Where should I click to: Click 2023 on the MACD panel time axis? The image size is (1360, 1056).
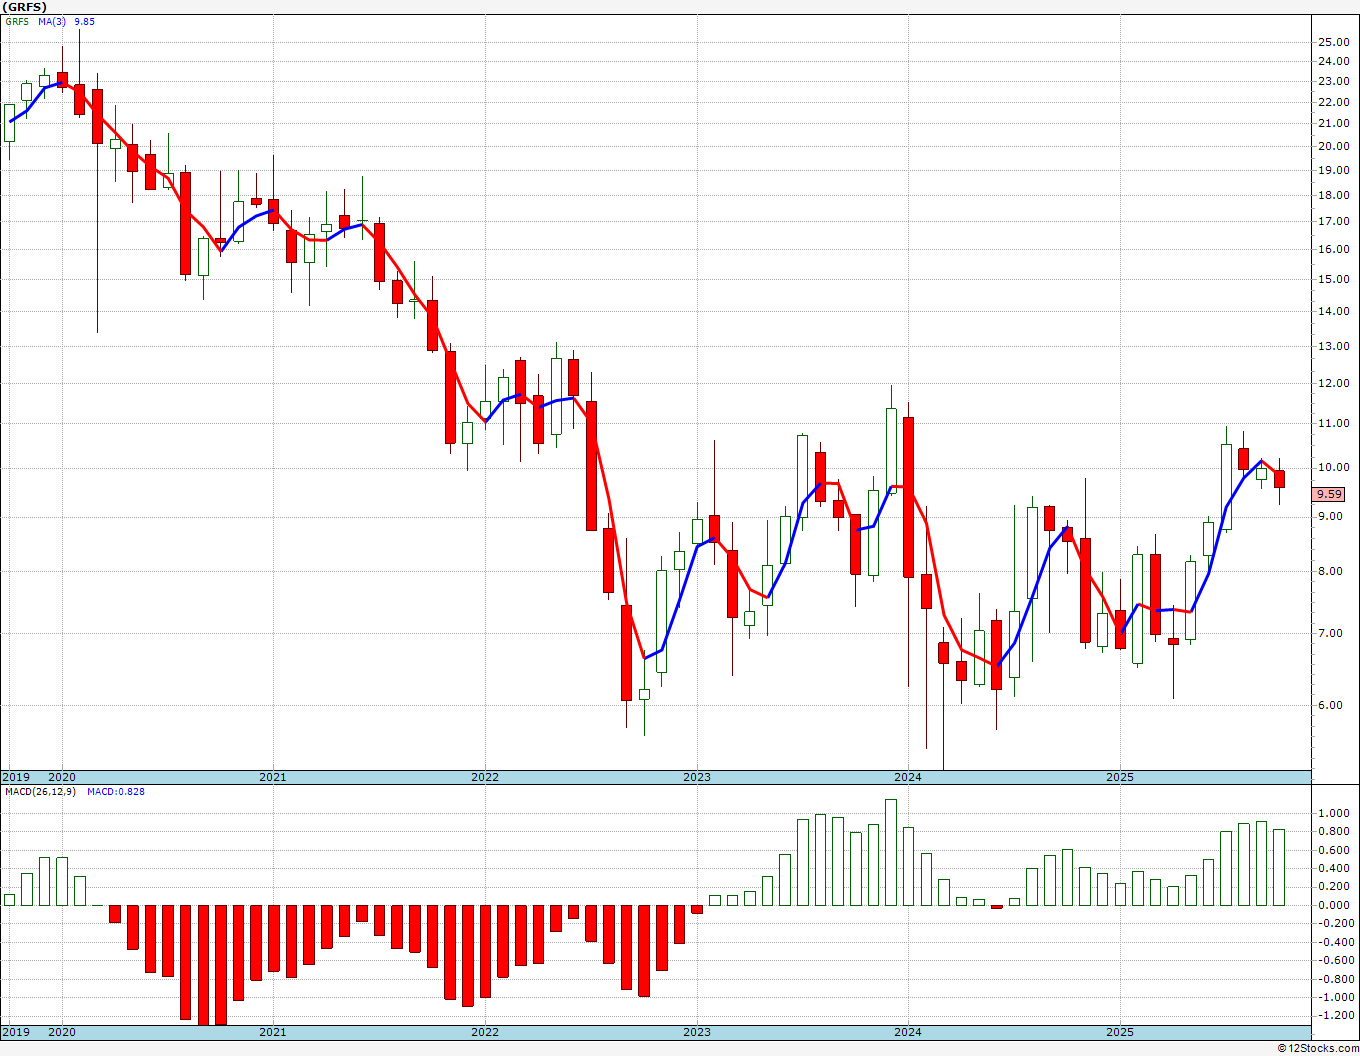tap(697, 1032)
